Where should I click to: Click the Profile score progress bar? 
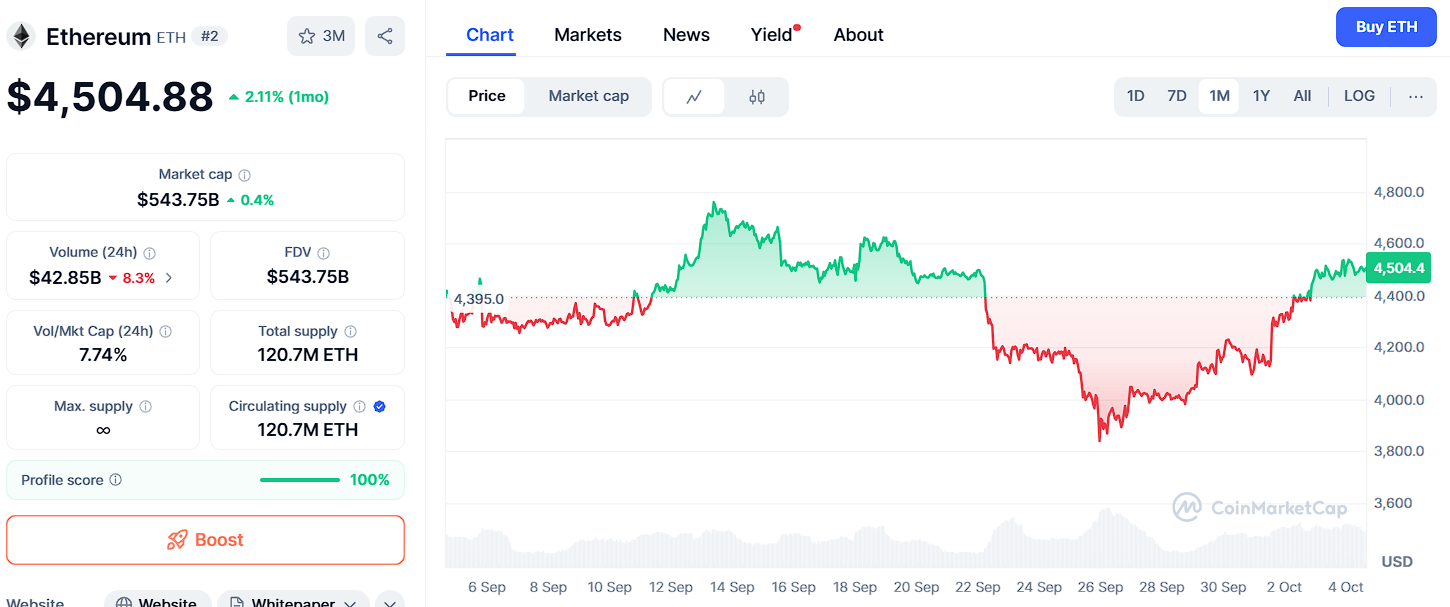point(299,480)
